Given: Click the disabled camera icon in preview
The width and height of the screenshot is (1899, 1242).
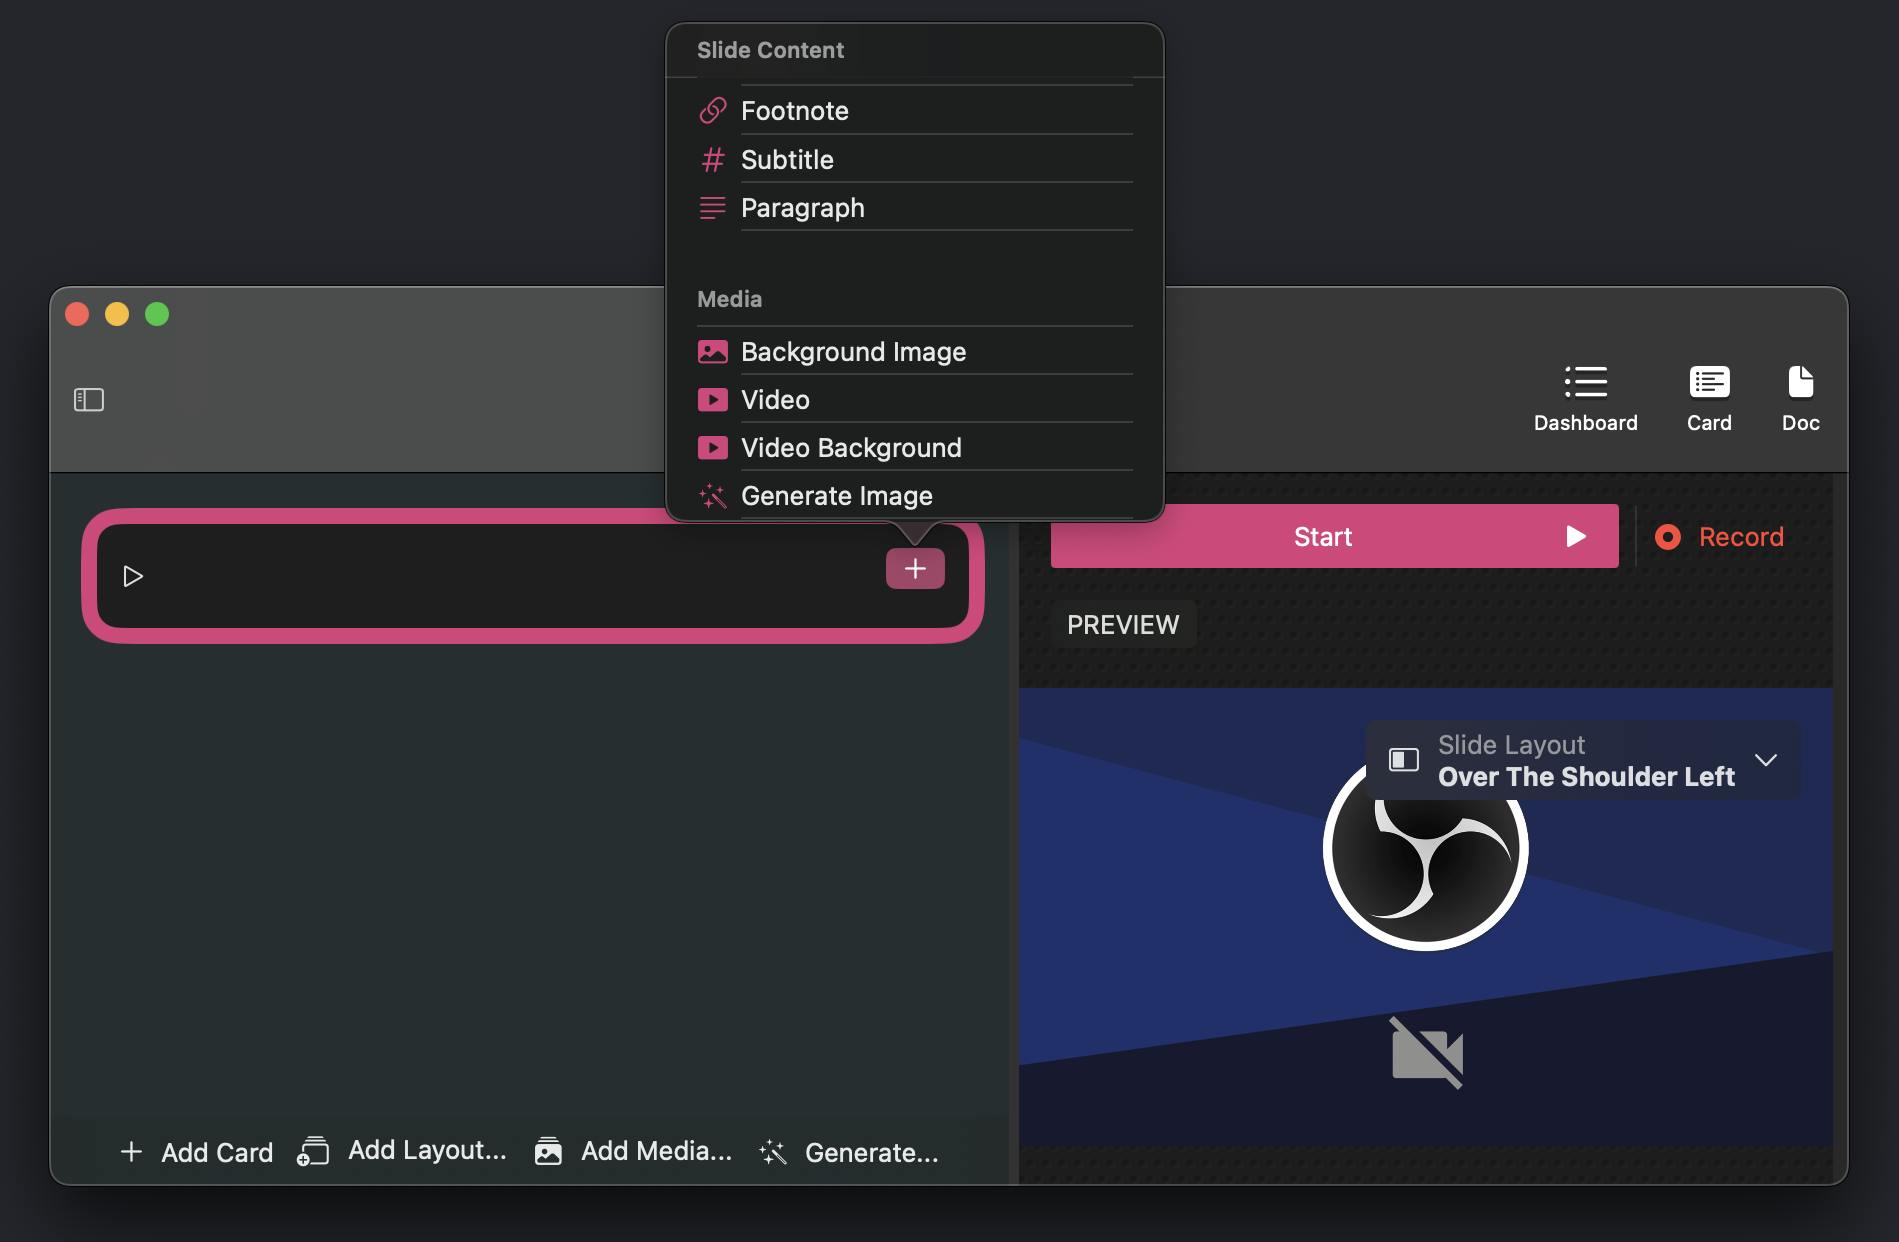Looking at the screenshot, I should [1427, 1053].
